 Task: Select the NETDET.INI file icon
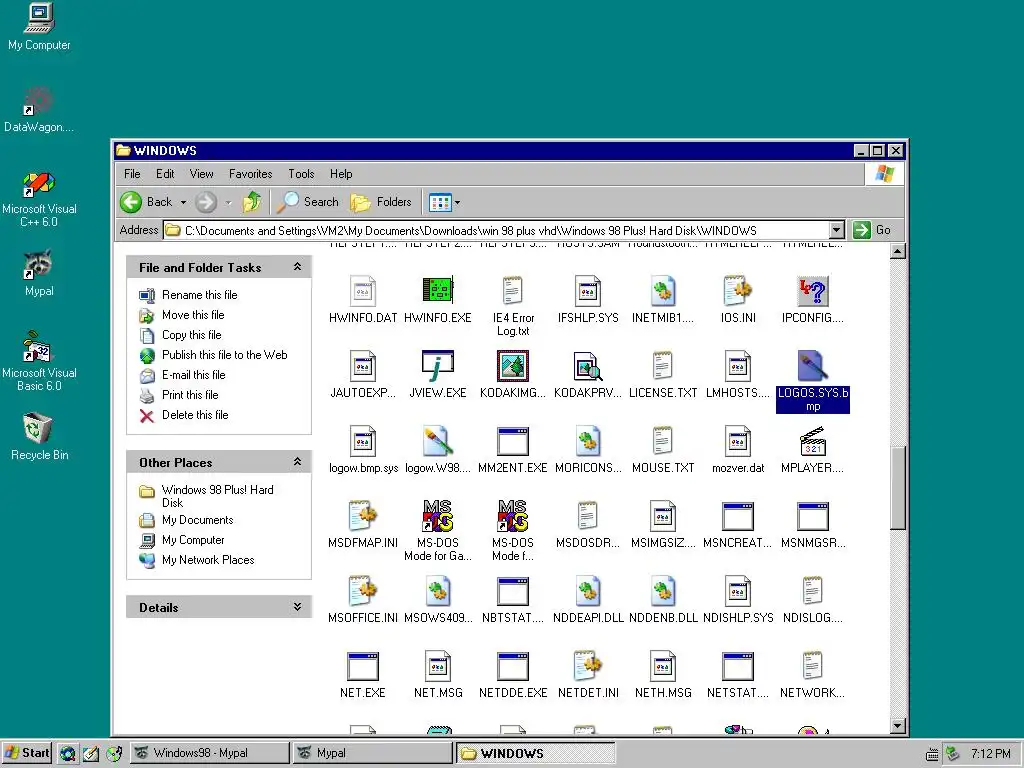[588, 666]
